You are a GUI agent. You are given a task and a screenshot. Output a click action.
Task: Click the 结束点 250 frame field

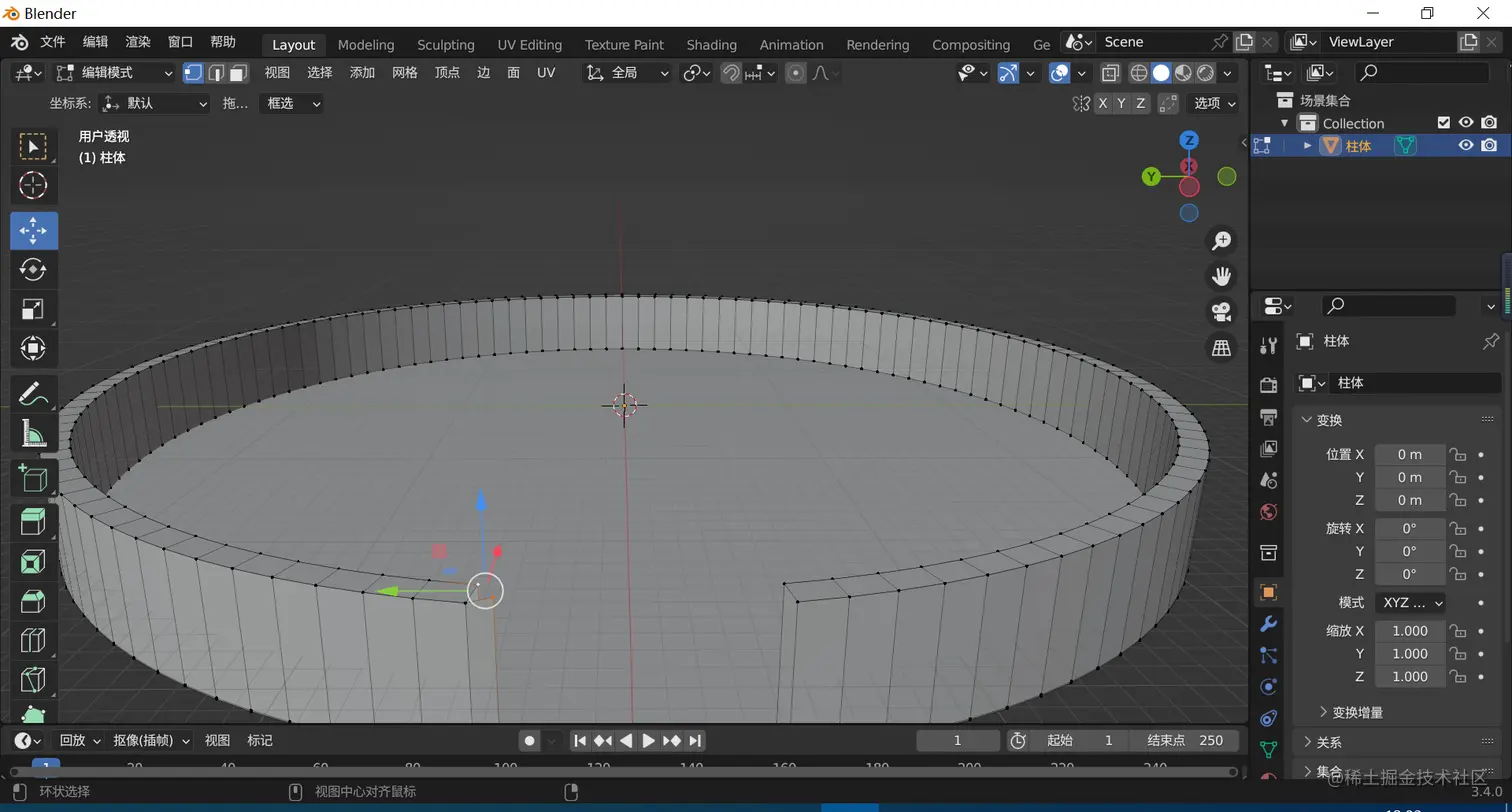(1186, 740)
